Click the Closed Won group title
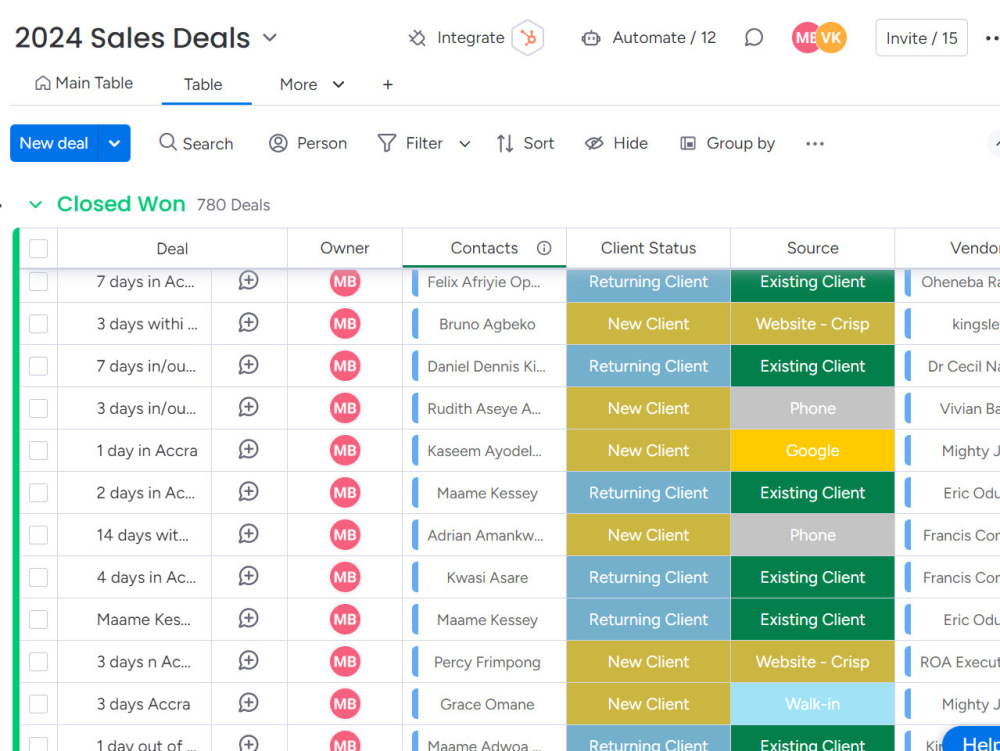This screenshot has height=751, width=1000. click(121, 204)
